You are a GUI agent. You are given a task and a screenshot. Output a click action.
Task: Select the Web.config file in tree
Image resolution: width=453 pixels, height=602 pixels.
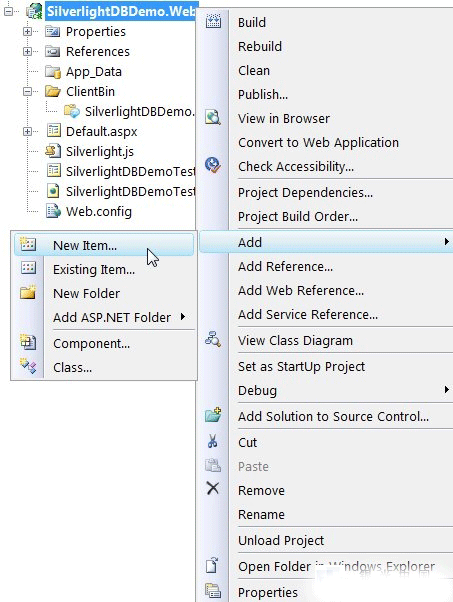(99, 212)
